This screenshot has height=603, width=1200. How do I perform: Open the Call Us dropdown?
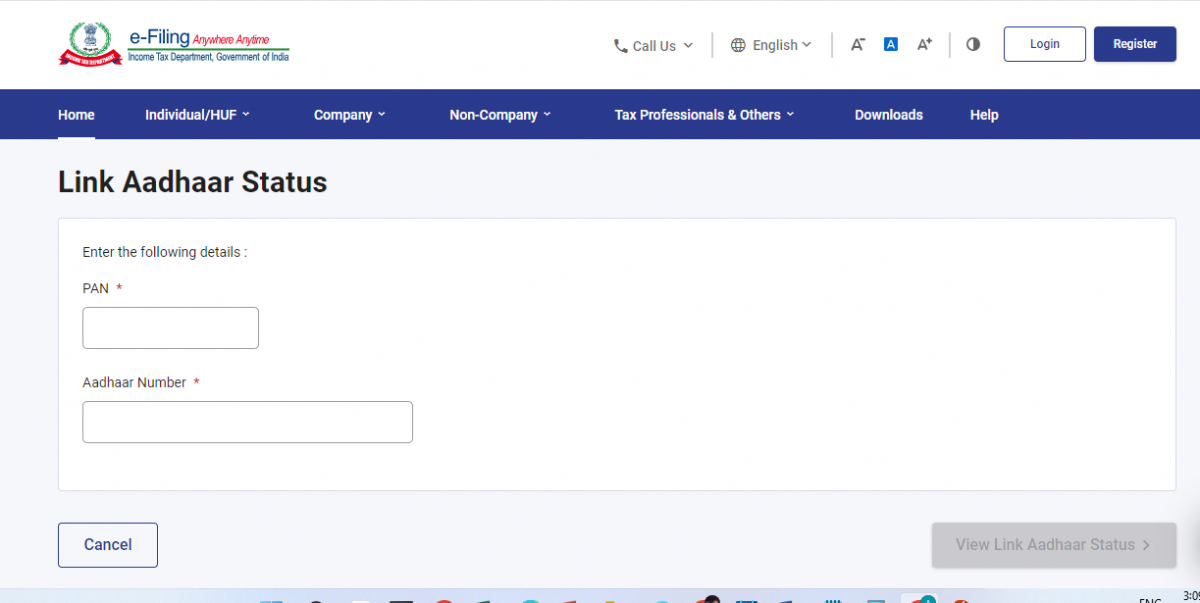coord(655,45)
